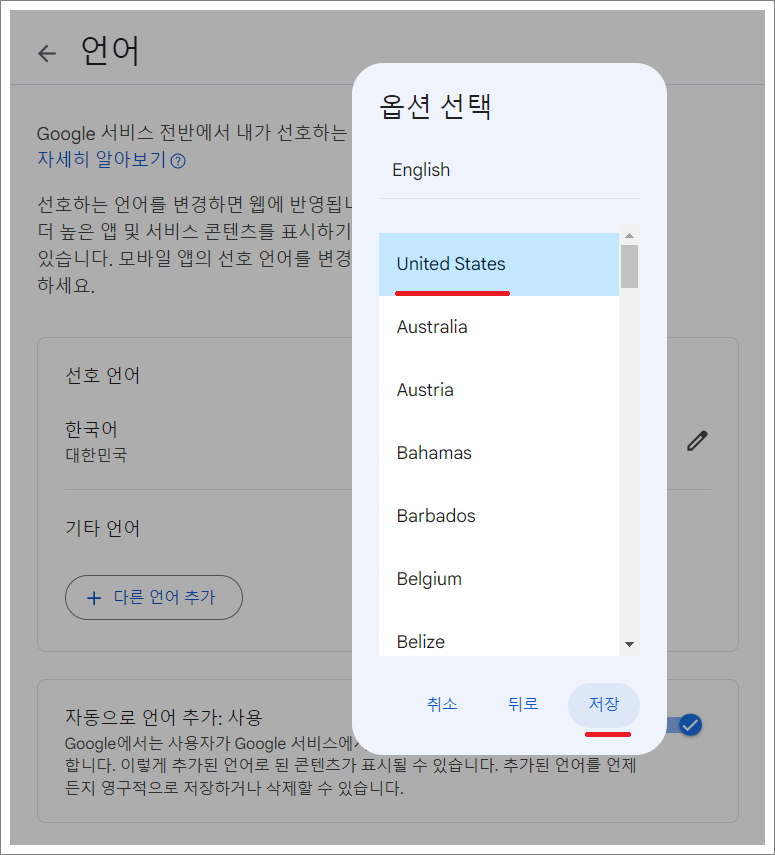This screenshot has height=855, width=775.
Task: Click the 기타 언어 section label
Action: click(x=103, y=528)
